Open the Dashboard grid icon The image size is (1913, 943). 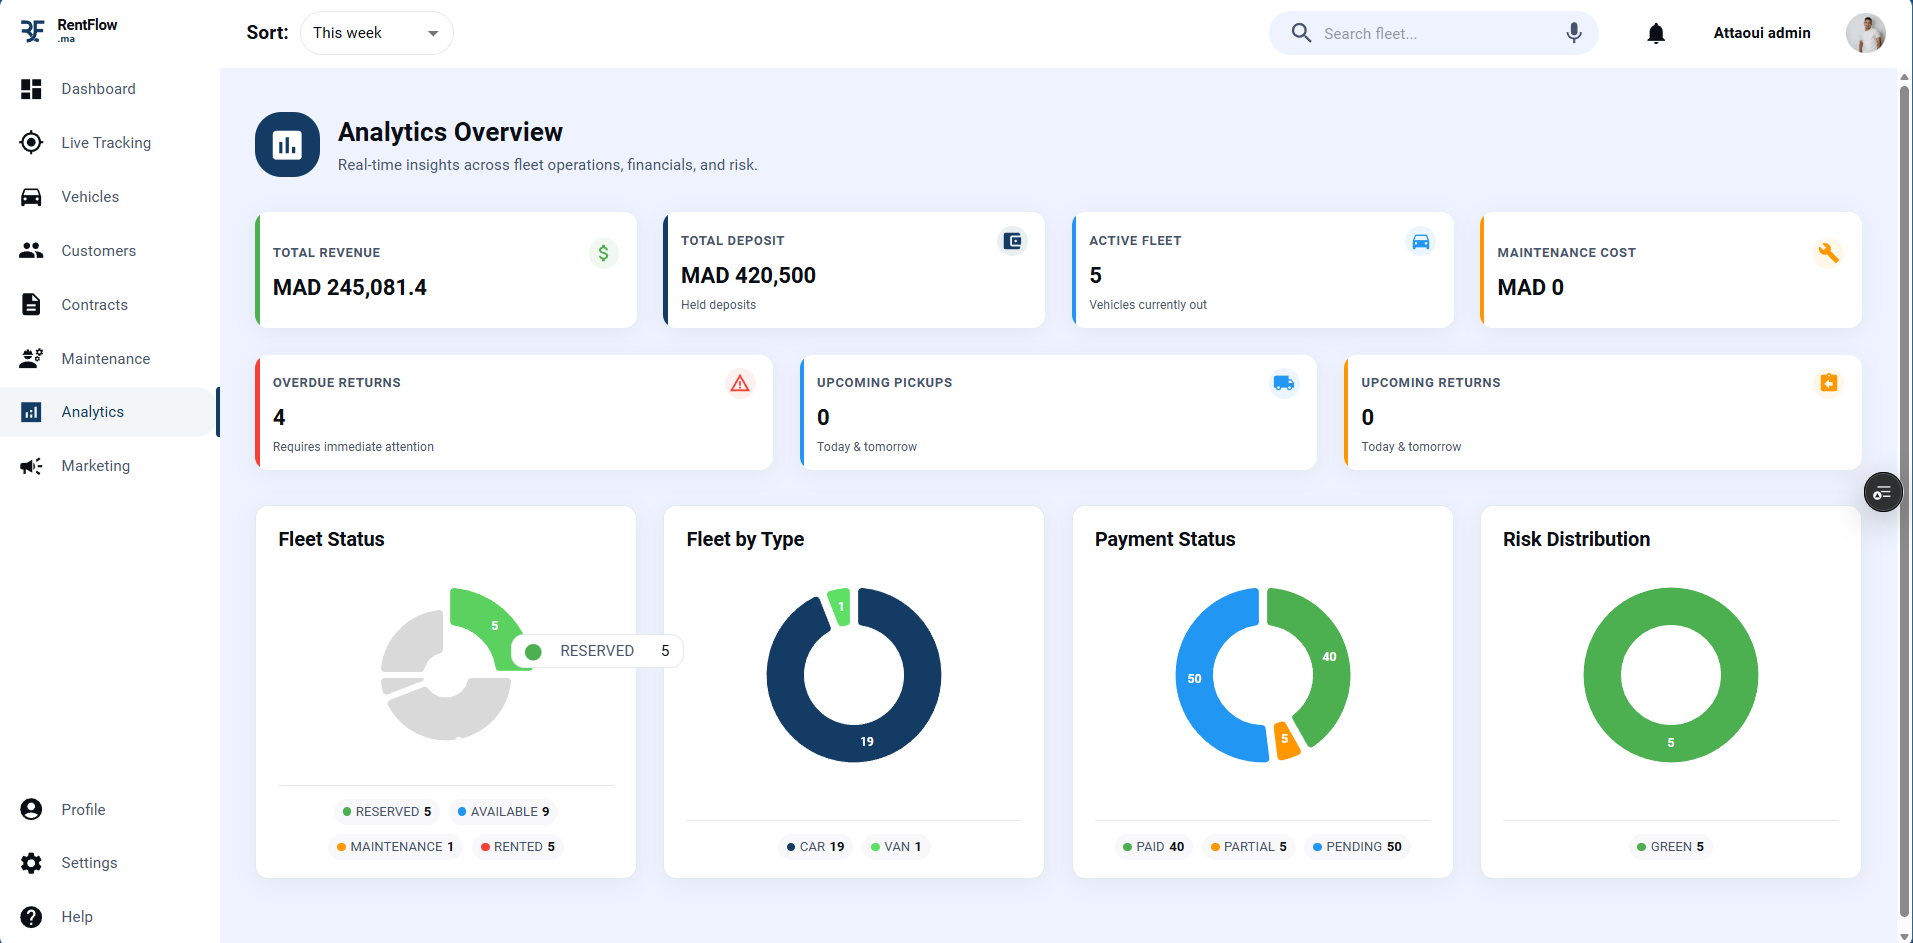(31, 89)
